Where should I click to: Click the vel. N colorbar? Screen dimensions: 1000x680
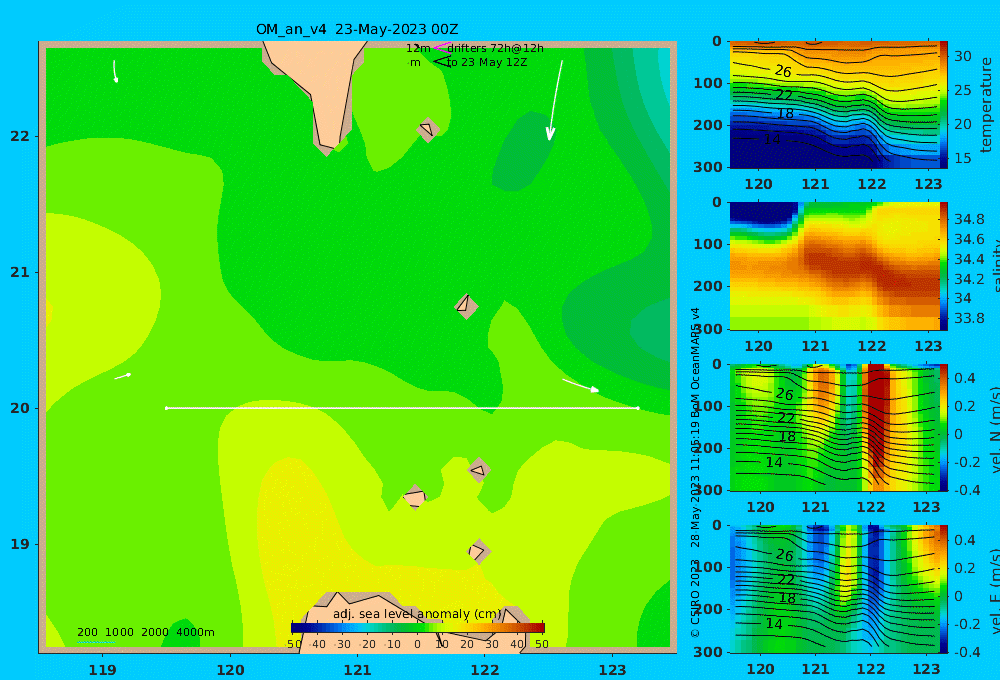tap(944, 427)
